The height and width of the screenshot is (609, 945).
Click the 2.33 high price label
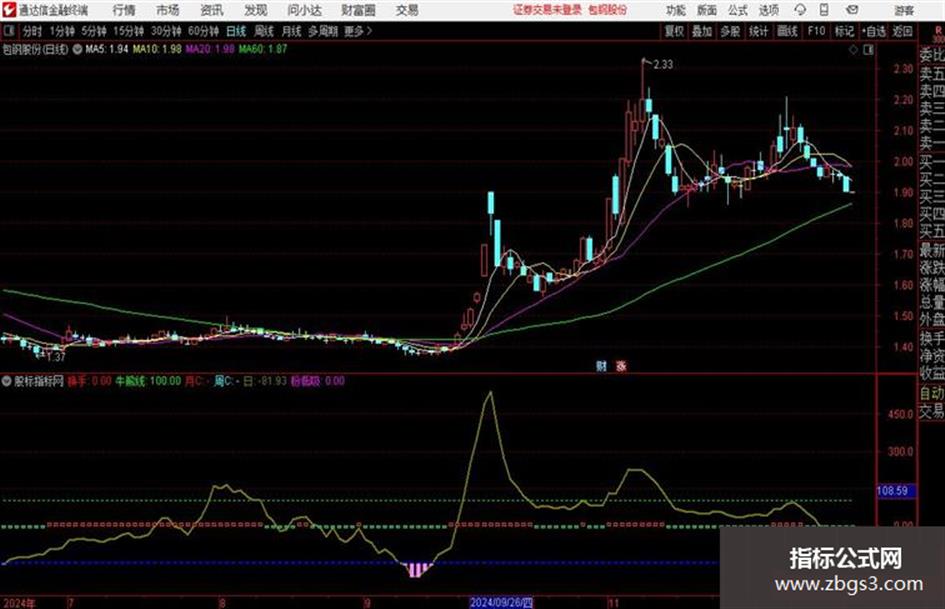click(x=663, y=65)
